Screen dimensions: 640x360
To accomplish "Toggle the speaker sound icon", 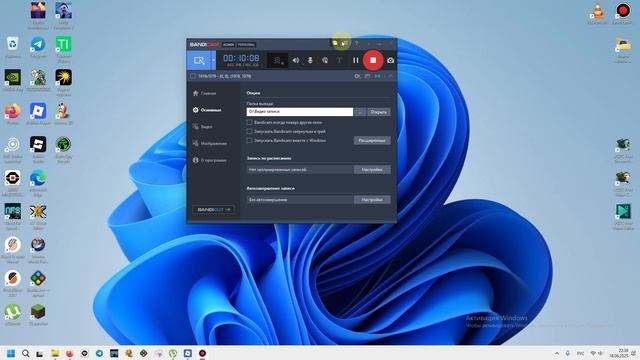I will [x=296, y=60].
